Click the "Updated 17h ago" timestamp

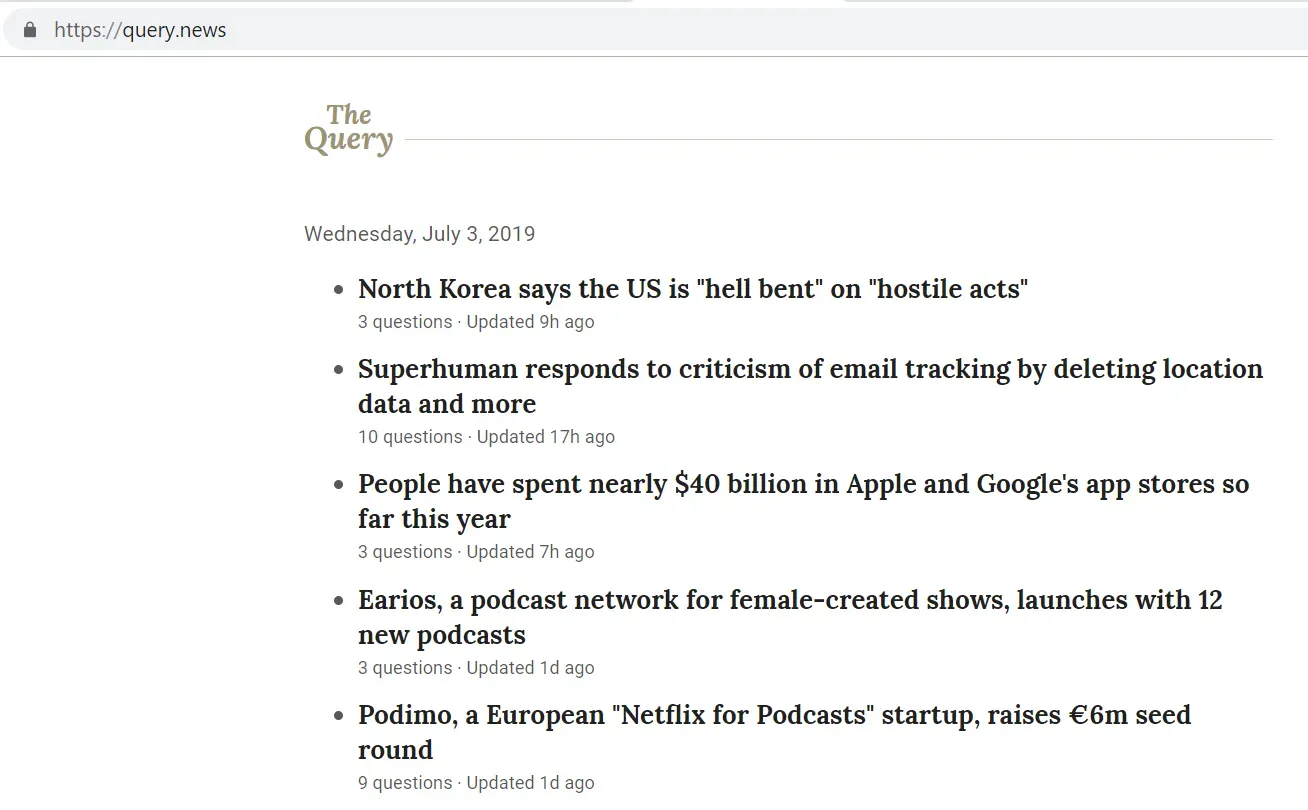pyautogui.click(x=545, y=437)
